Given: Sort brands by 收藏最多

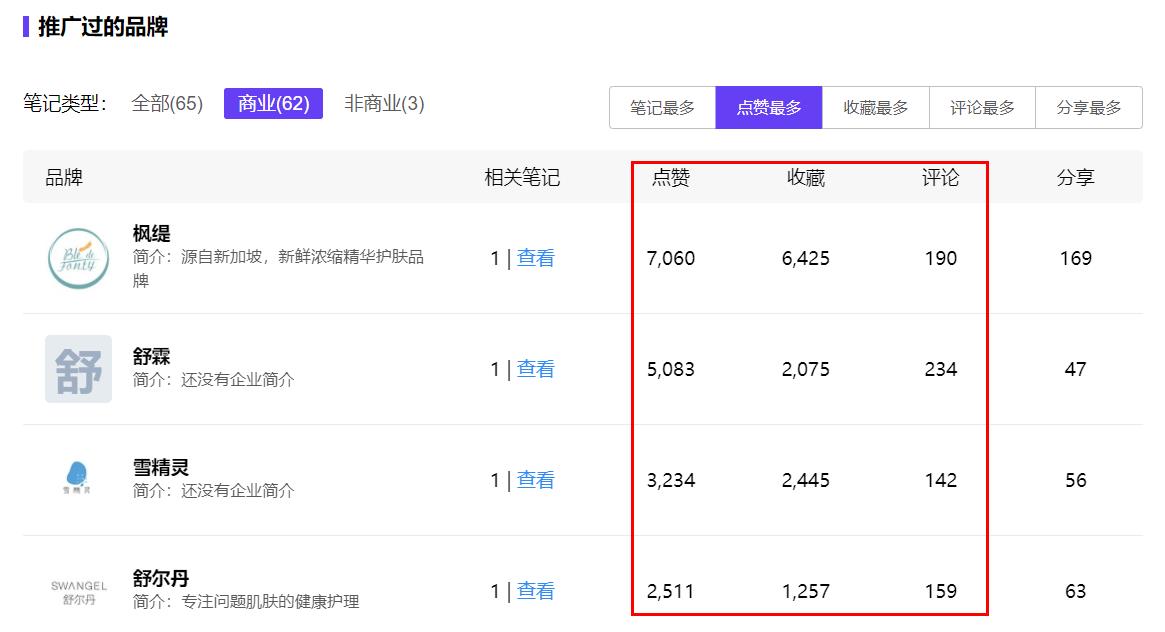Looking at the screenshot, I should (876, 108).
